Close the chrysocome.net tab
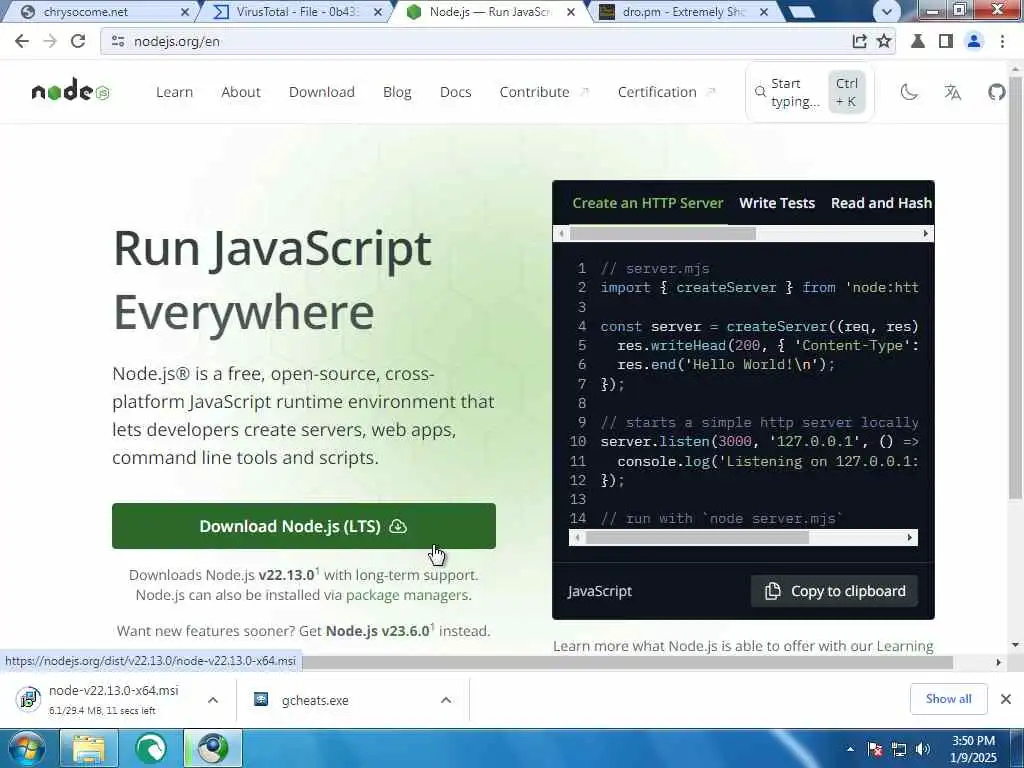 click(185, 12)
